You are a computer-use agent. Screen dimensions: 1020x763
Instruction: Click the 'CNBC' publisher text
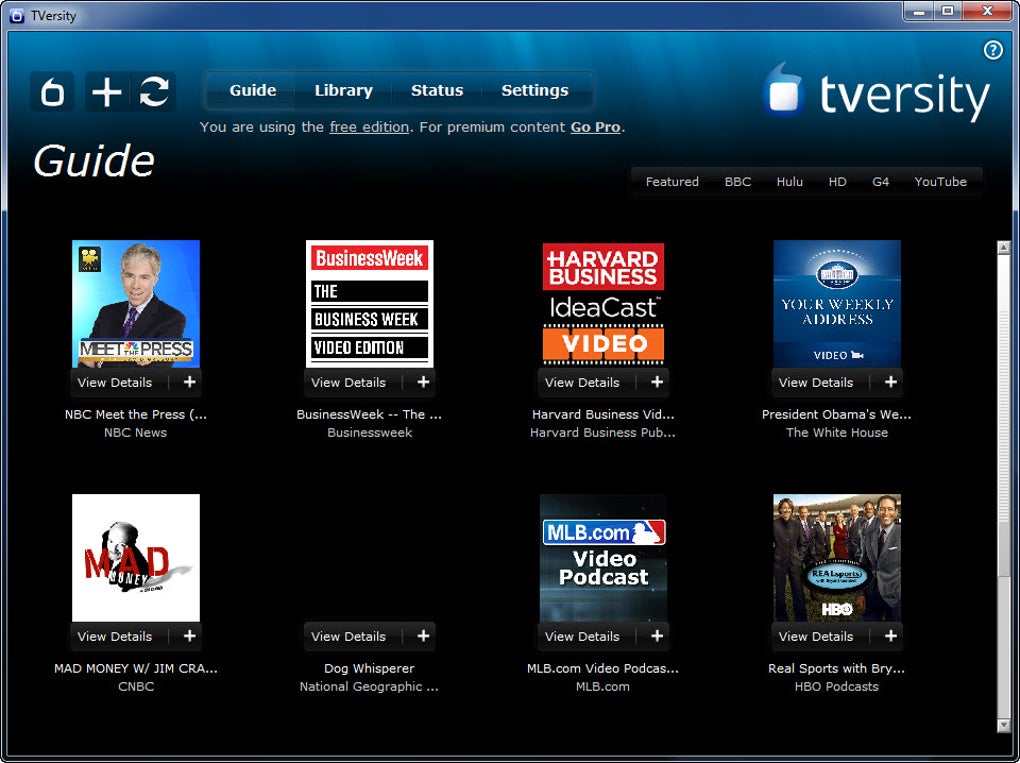point(136,686)
